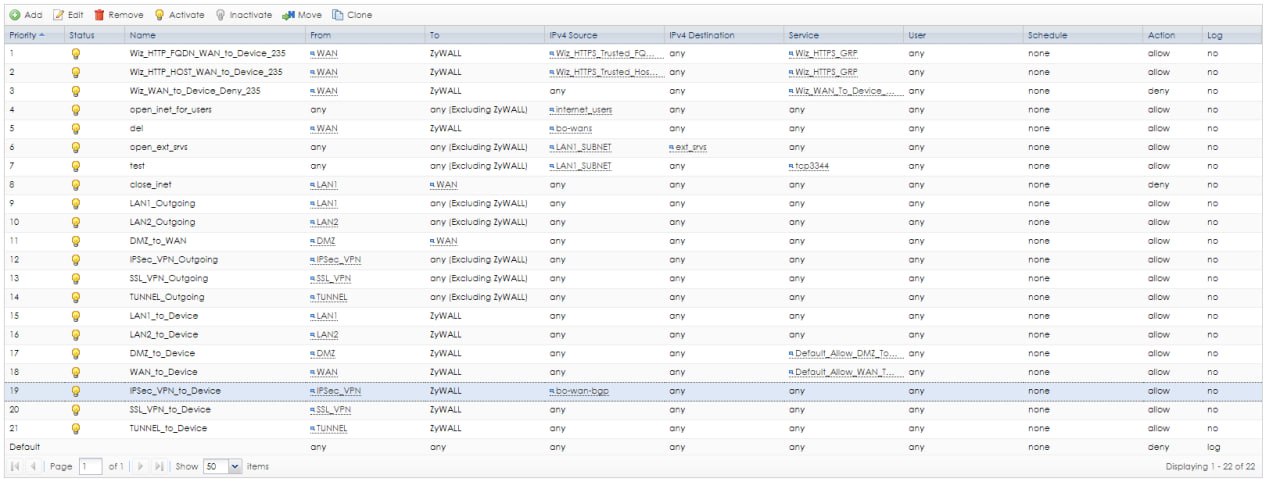Click the red Remove trash icon
1280x489 pixels.
coord(99,15)
